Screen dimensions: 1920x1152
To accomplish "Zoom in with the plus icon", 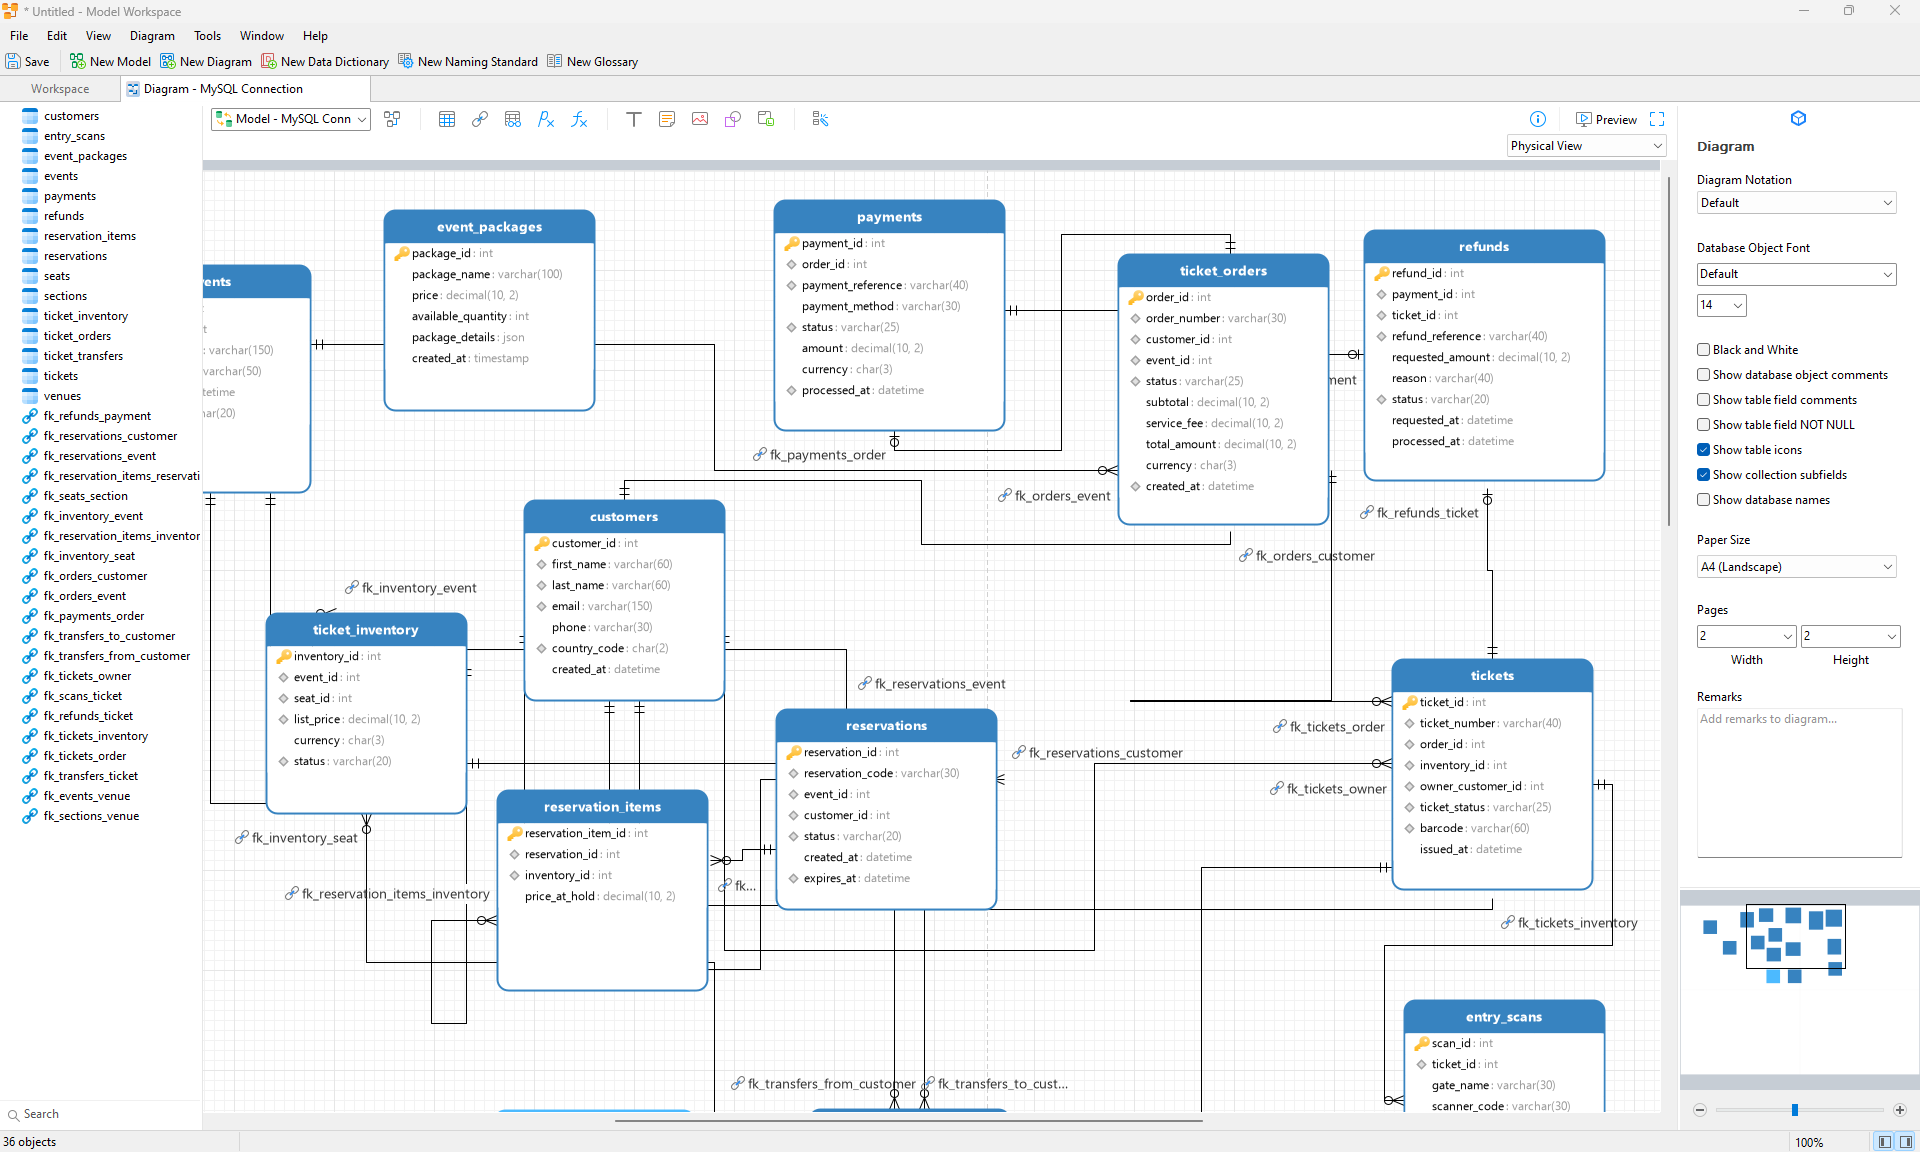I will [x=1900, y=1110].
